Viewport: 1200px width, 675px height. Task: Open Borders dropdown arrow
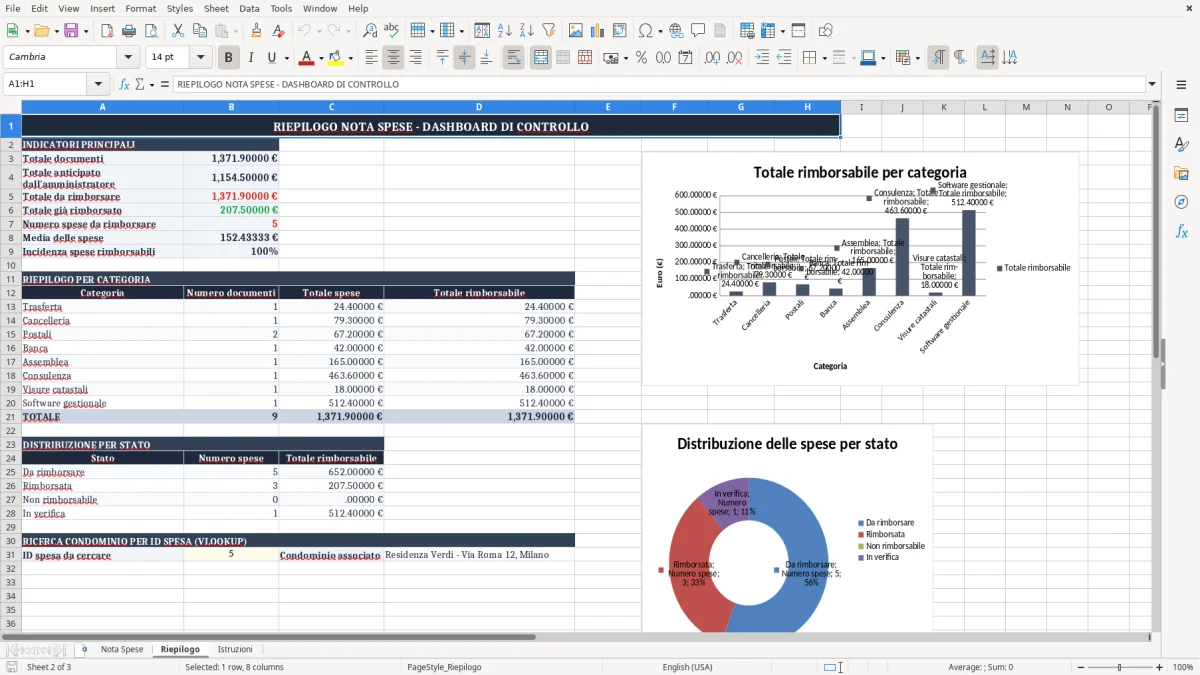coord(823,58)
